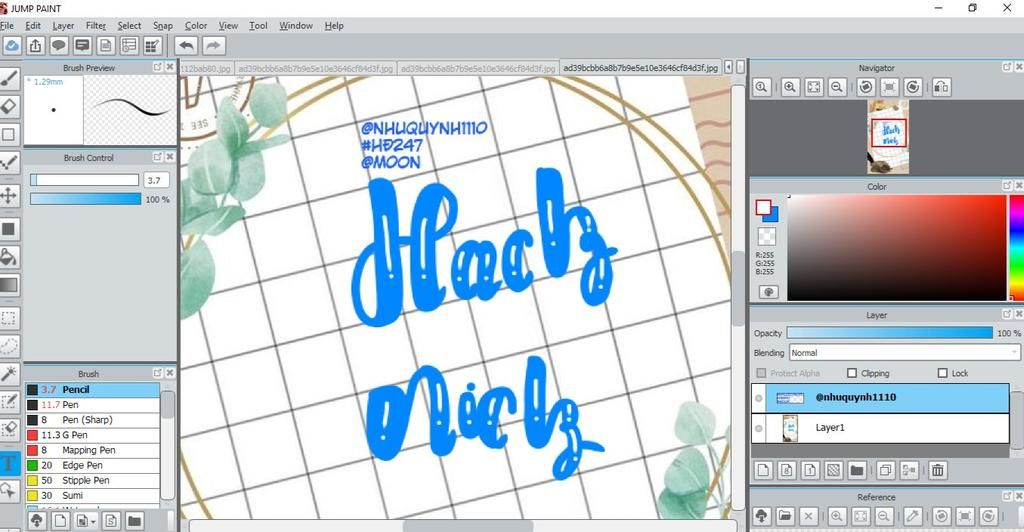Select the G Pen brush
The image size is (1024, 532).
(x=92, y=435)
